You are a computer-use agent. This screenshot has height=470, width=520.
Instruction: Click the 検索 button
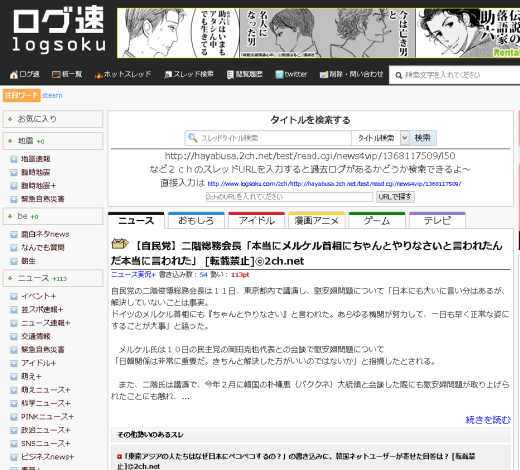(x=423, y=138)
